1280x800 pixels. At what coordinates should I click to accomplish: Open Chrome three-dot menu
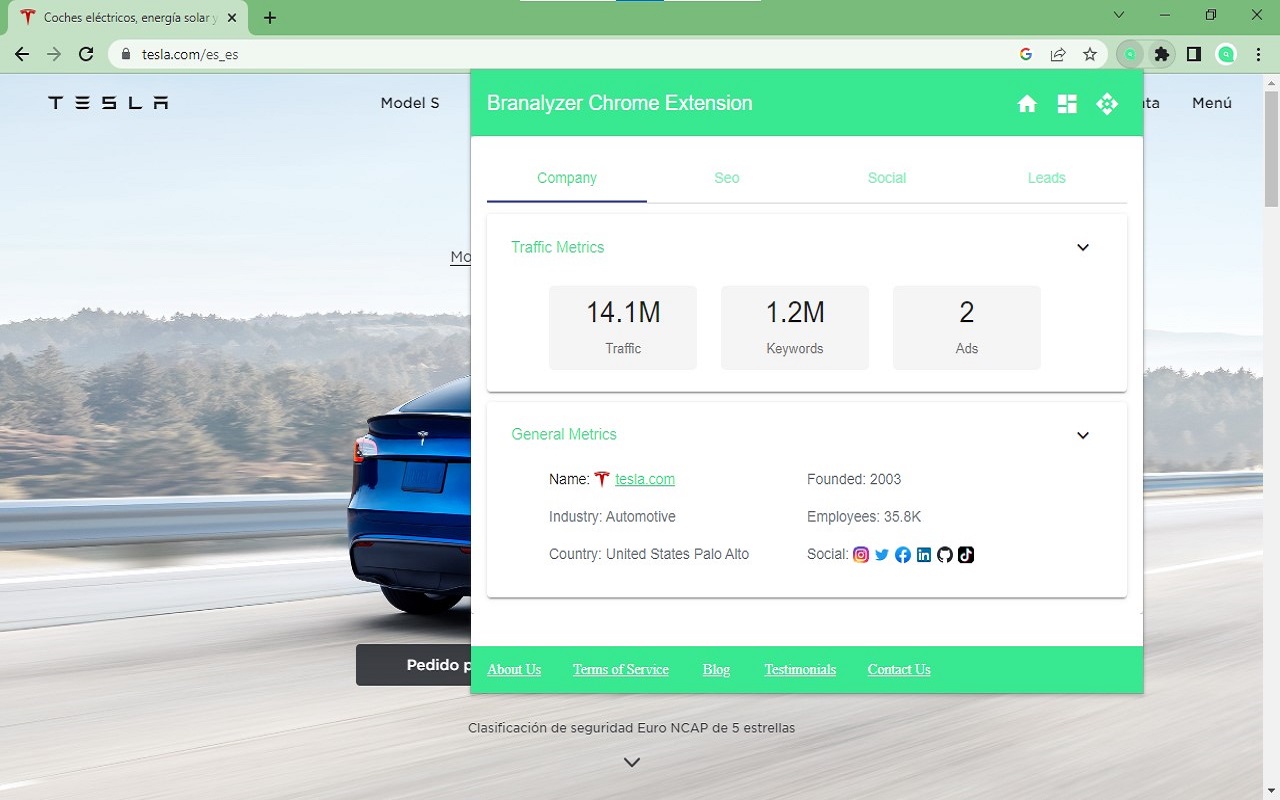click(1258, 55)
